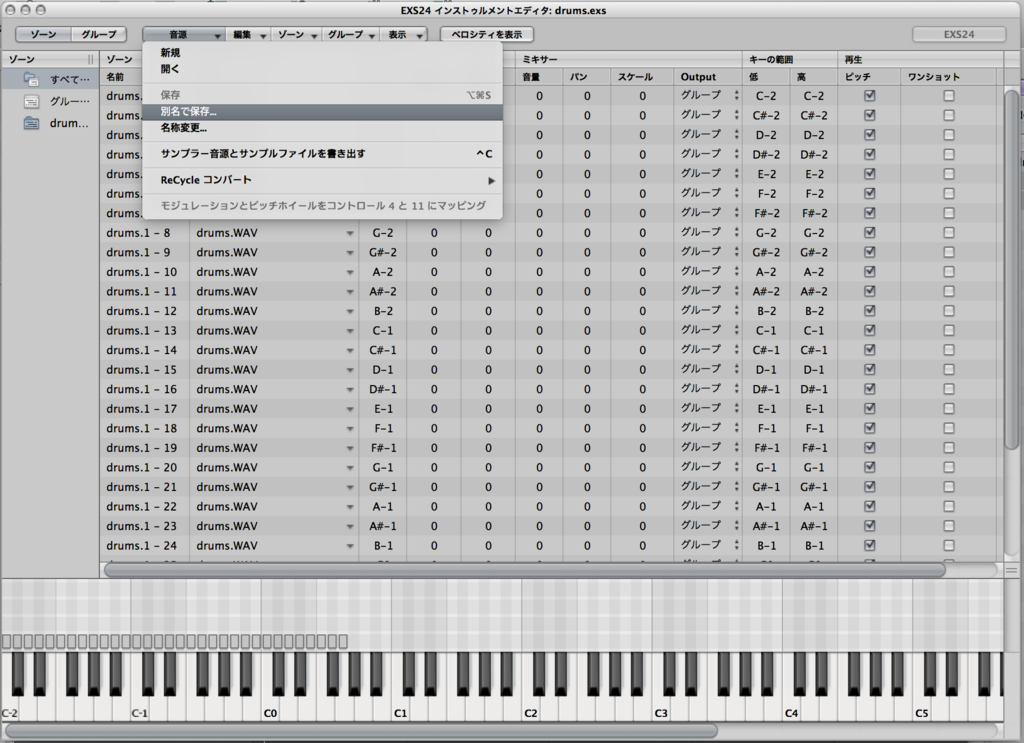Click the 音量 column header
The image size is (1024, 743).
click(539, 77)
